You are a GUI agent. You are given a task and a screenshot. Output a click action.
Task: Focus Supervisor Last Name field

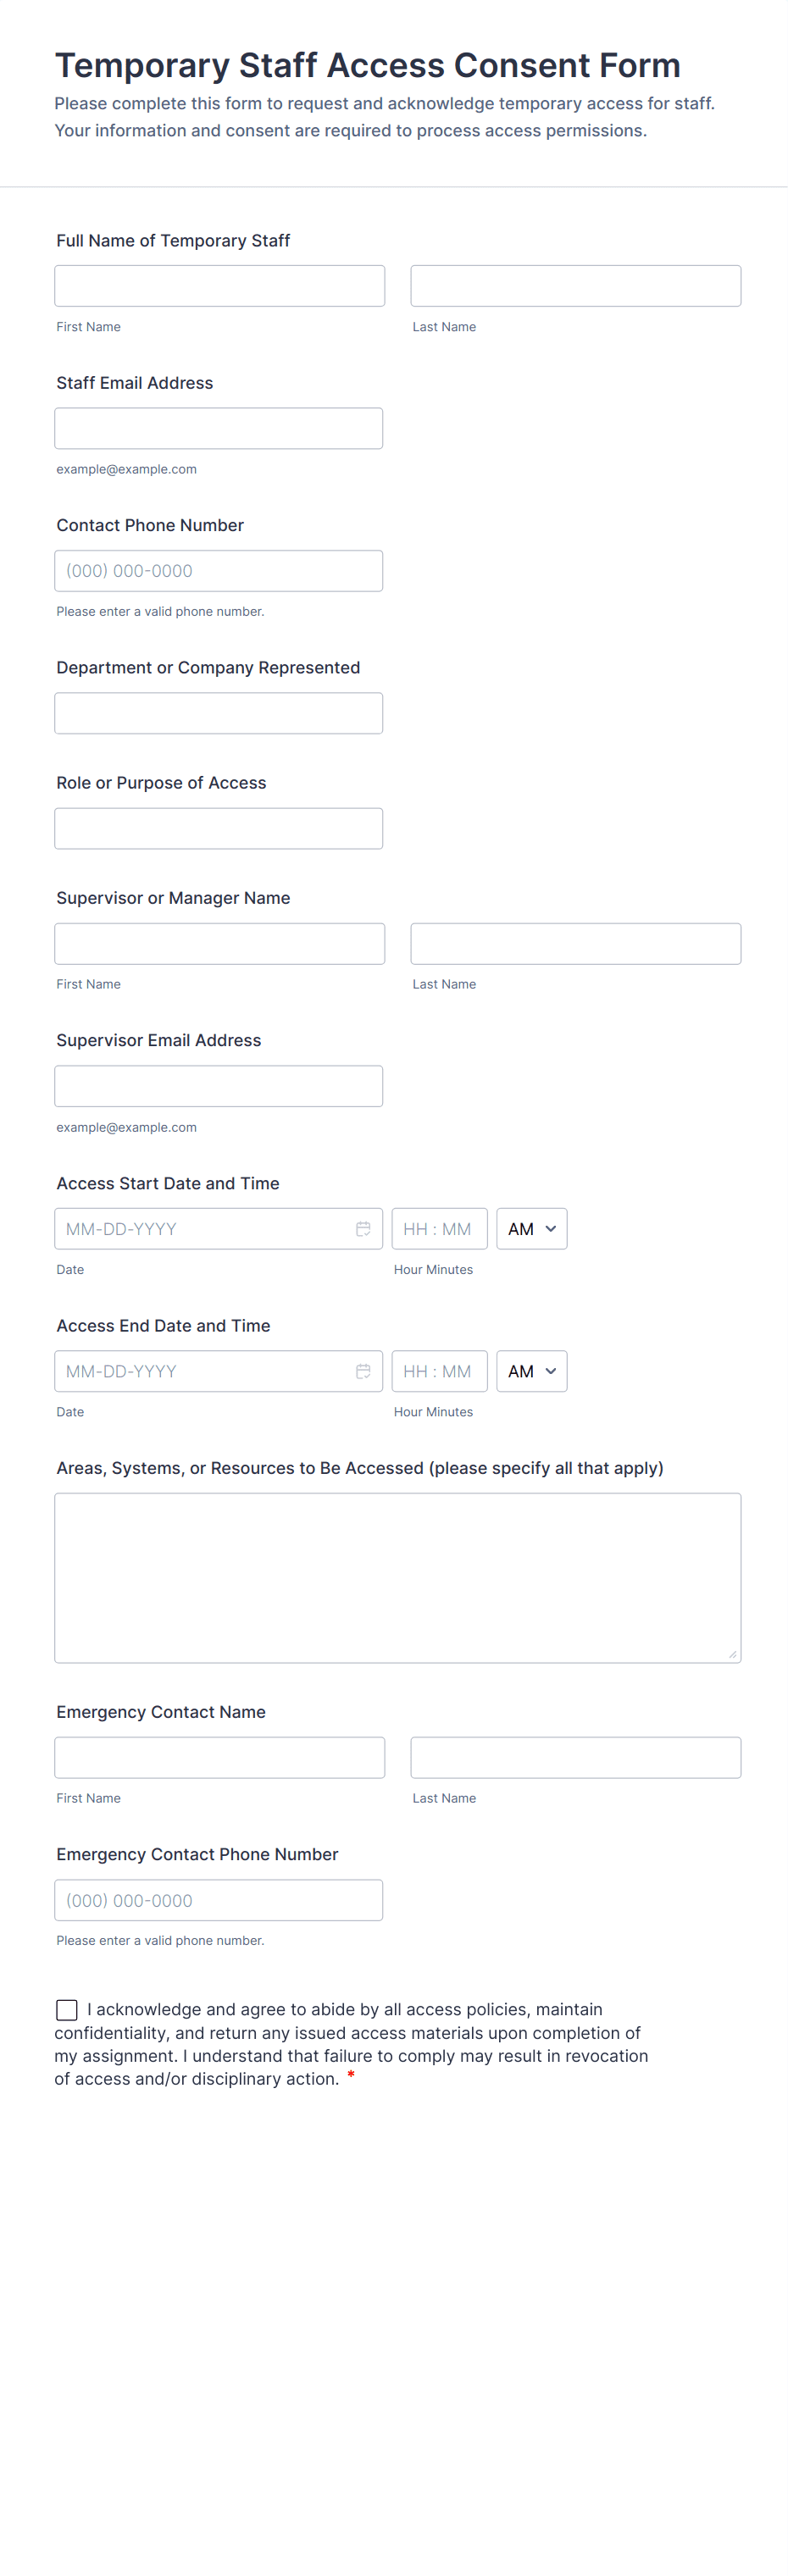pyautogui.click(x=575, y=944)
